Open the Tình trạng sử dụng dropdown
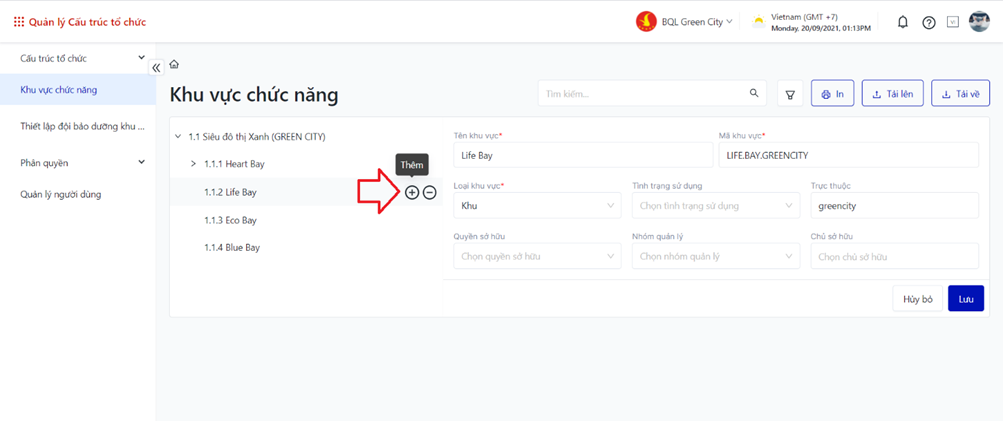Image resolution: width=1003 pixels, height=421 pixels. click(715, 205)
